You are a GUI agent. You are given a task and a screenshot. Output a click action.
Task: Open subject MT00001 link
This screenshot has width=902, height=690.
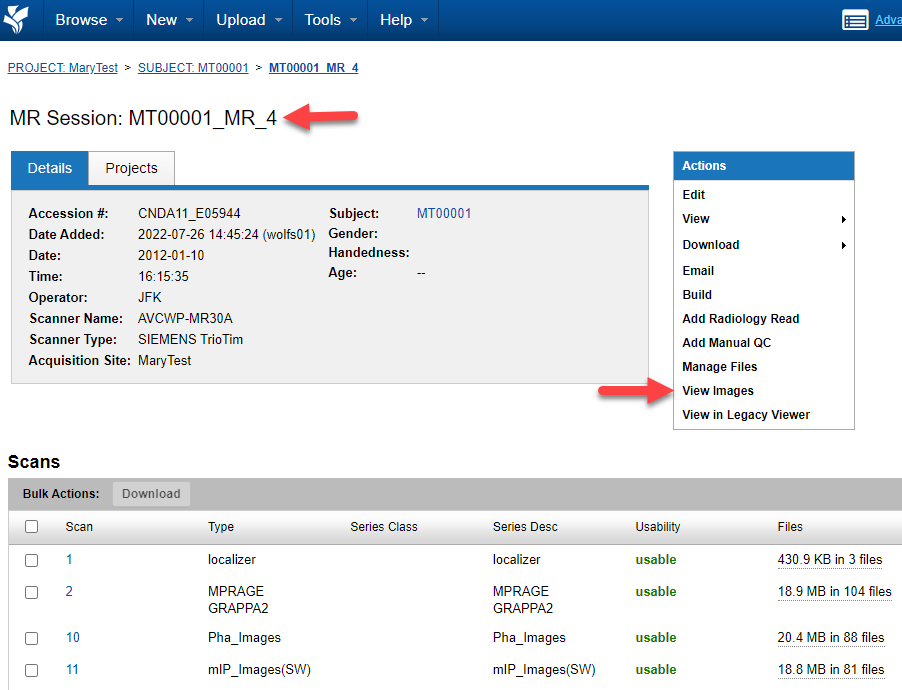(x=443, y=213)
